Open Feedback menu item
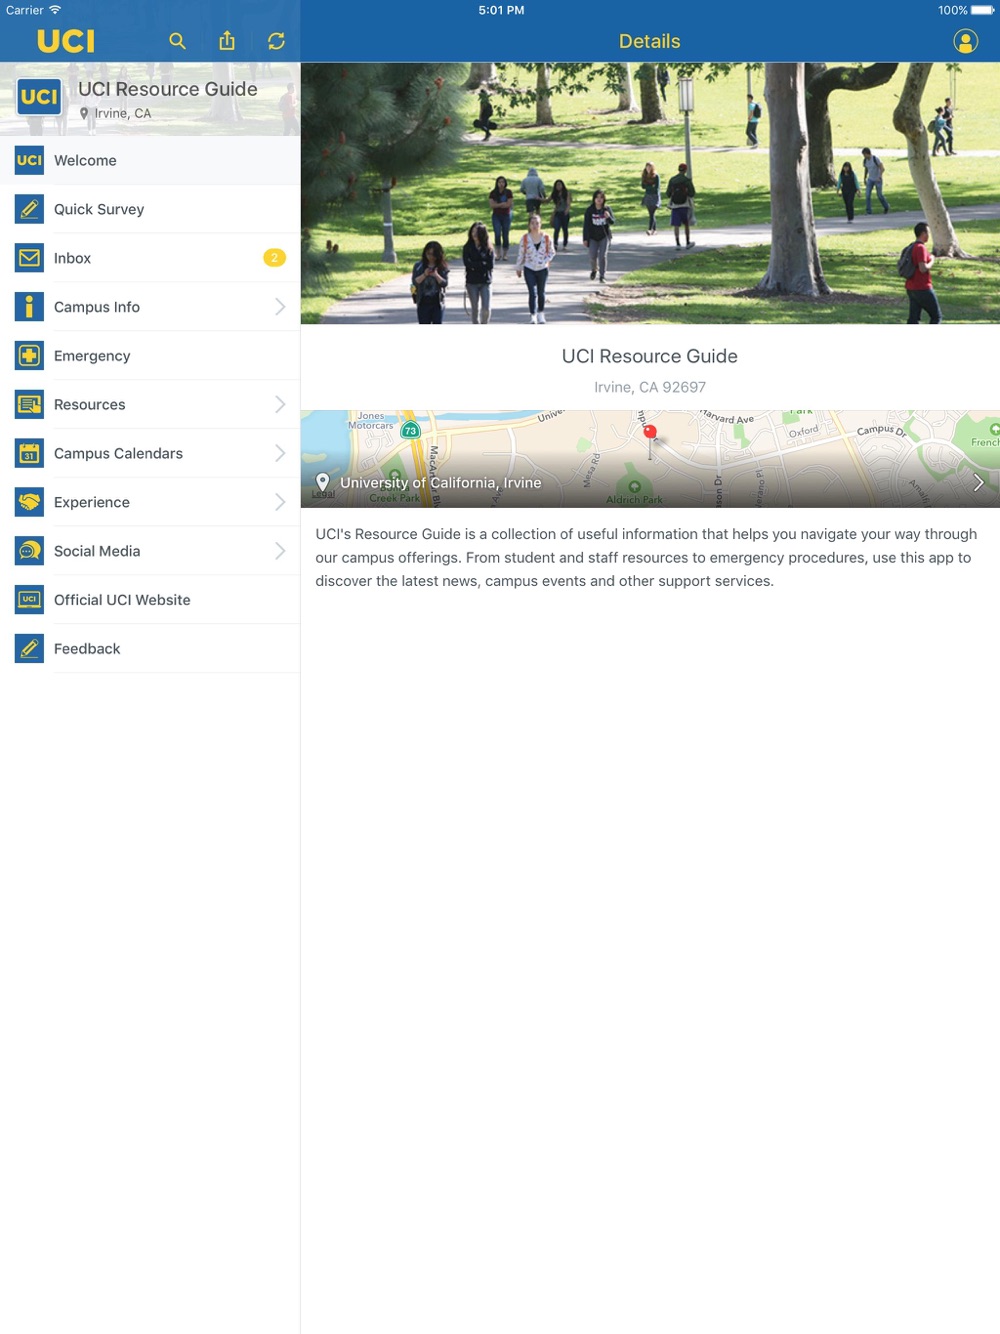The width and height of the screenshot is (1000, 1334). (150, 649)
